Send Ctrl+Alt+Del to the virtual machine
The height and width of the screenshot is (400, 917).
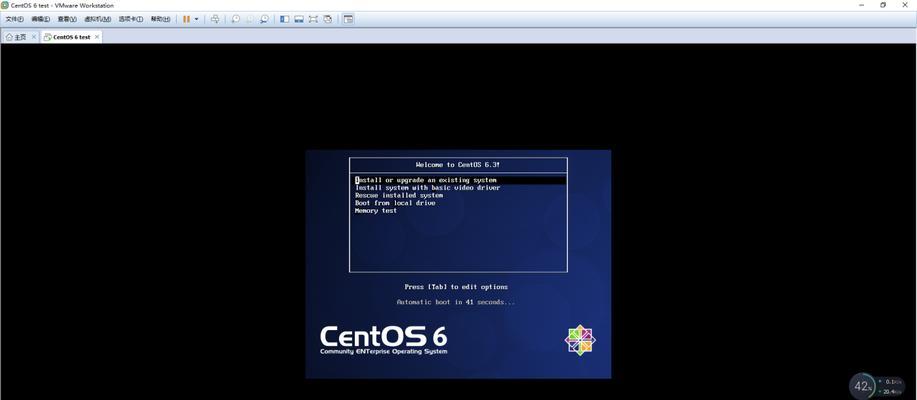coord(215,19)
